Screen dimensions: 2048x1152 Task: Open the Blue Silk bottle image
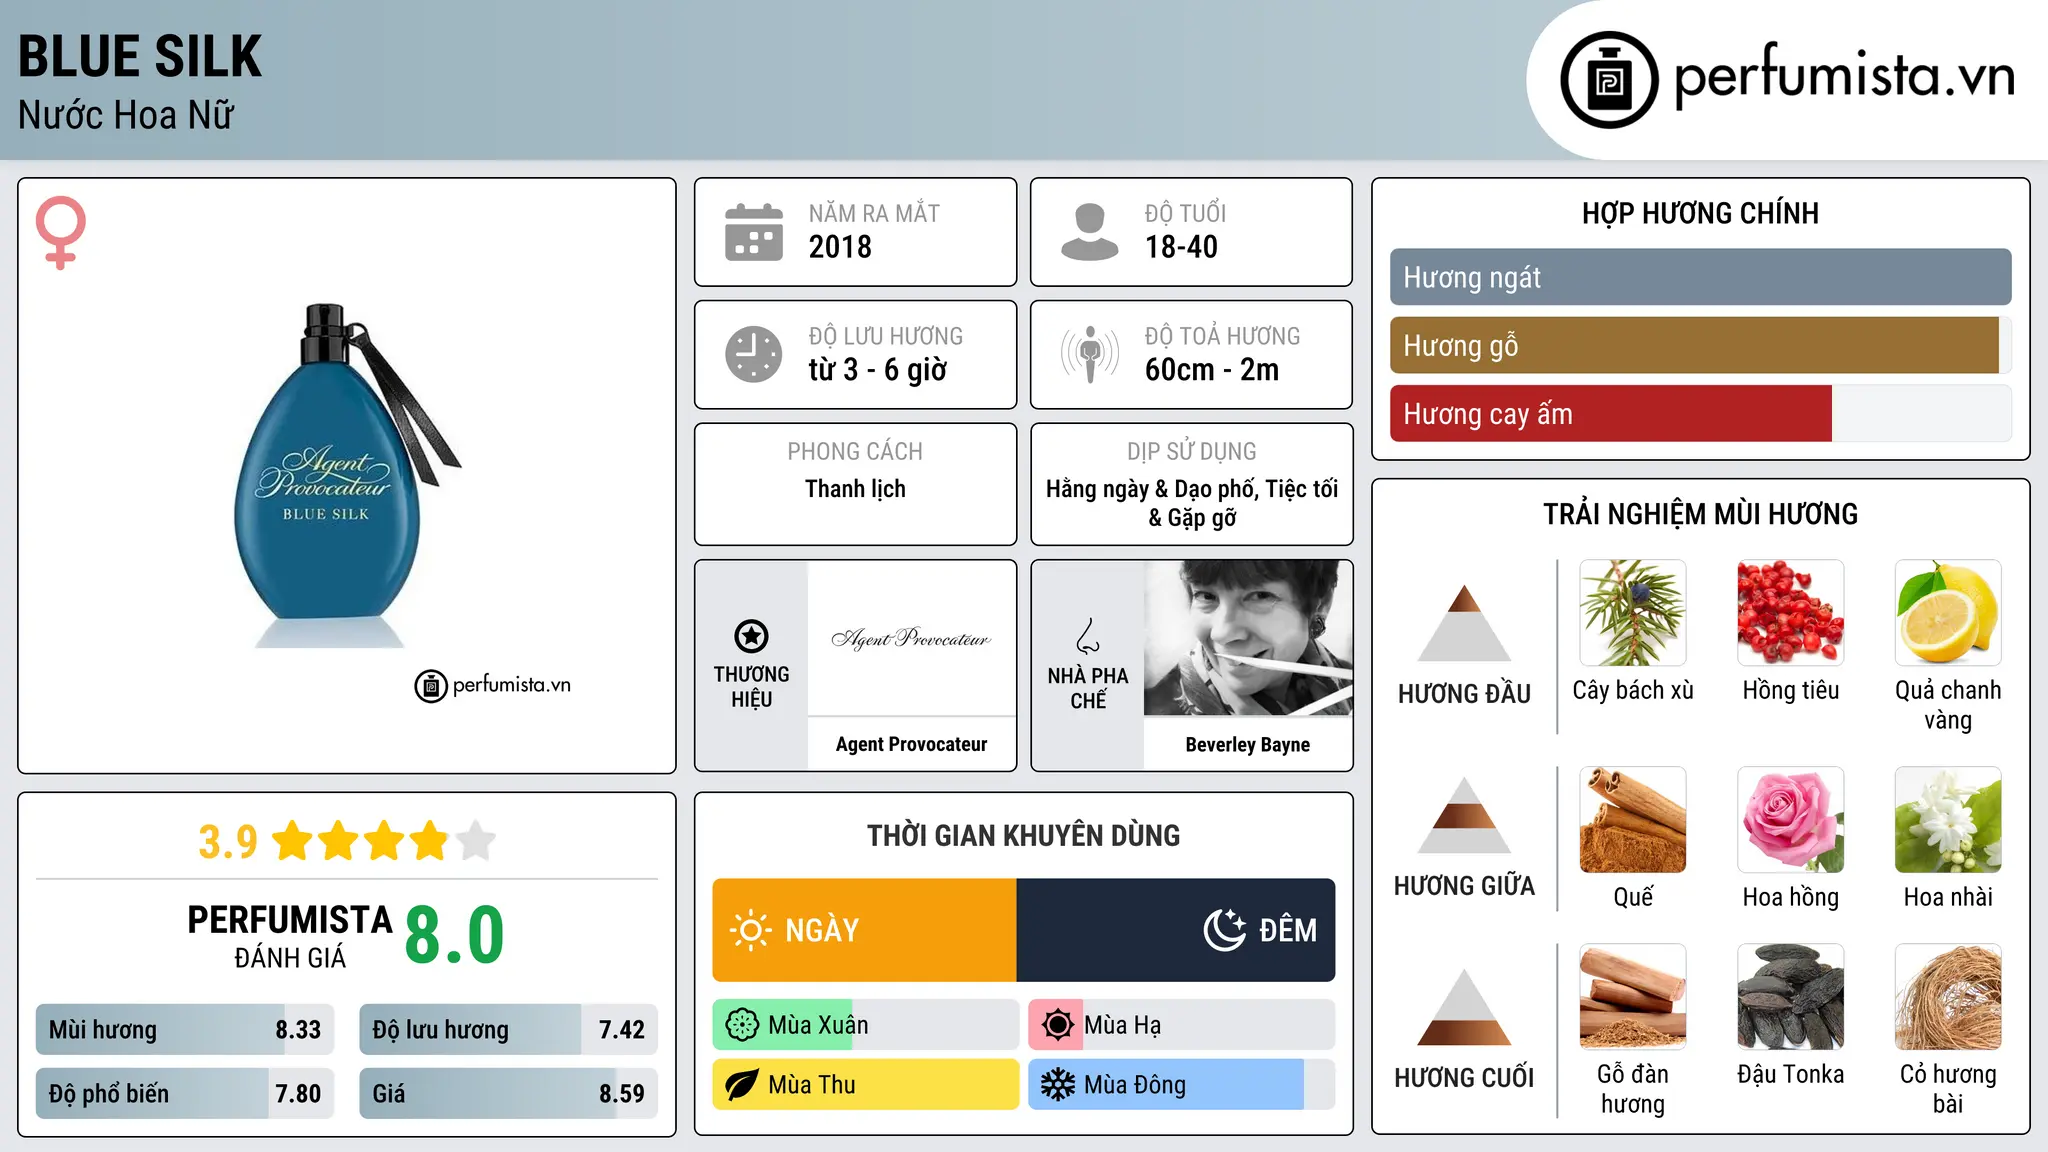(346, 476)
